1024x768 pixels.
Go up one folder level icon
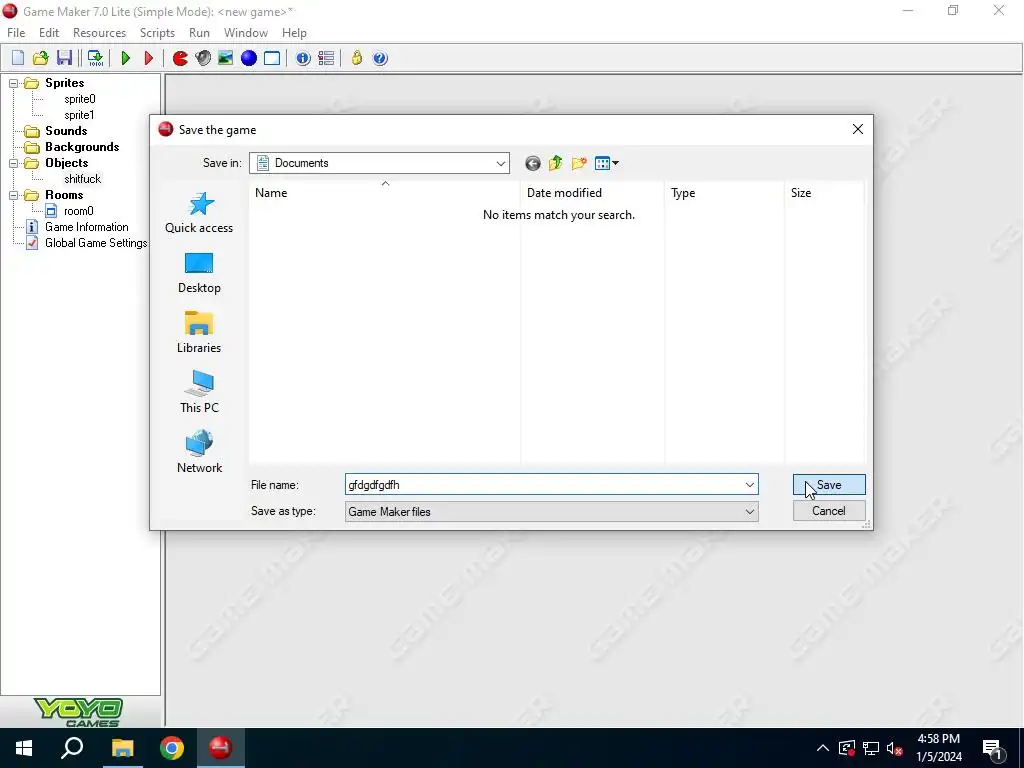click(556, 163)
